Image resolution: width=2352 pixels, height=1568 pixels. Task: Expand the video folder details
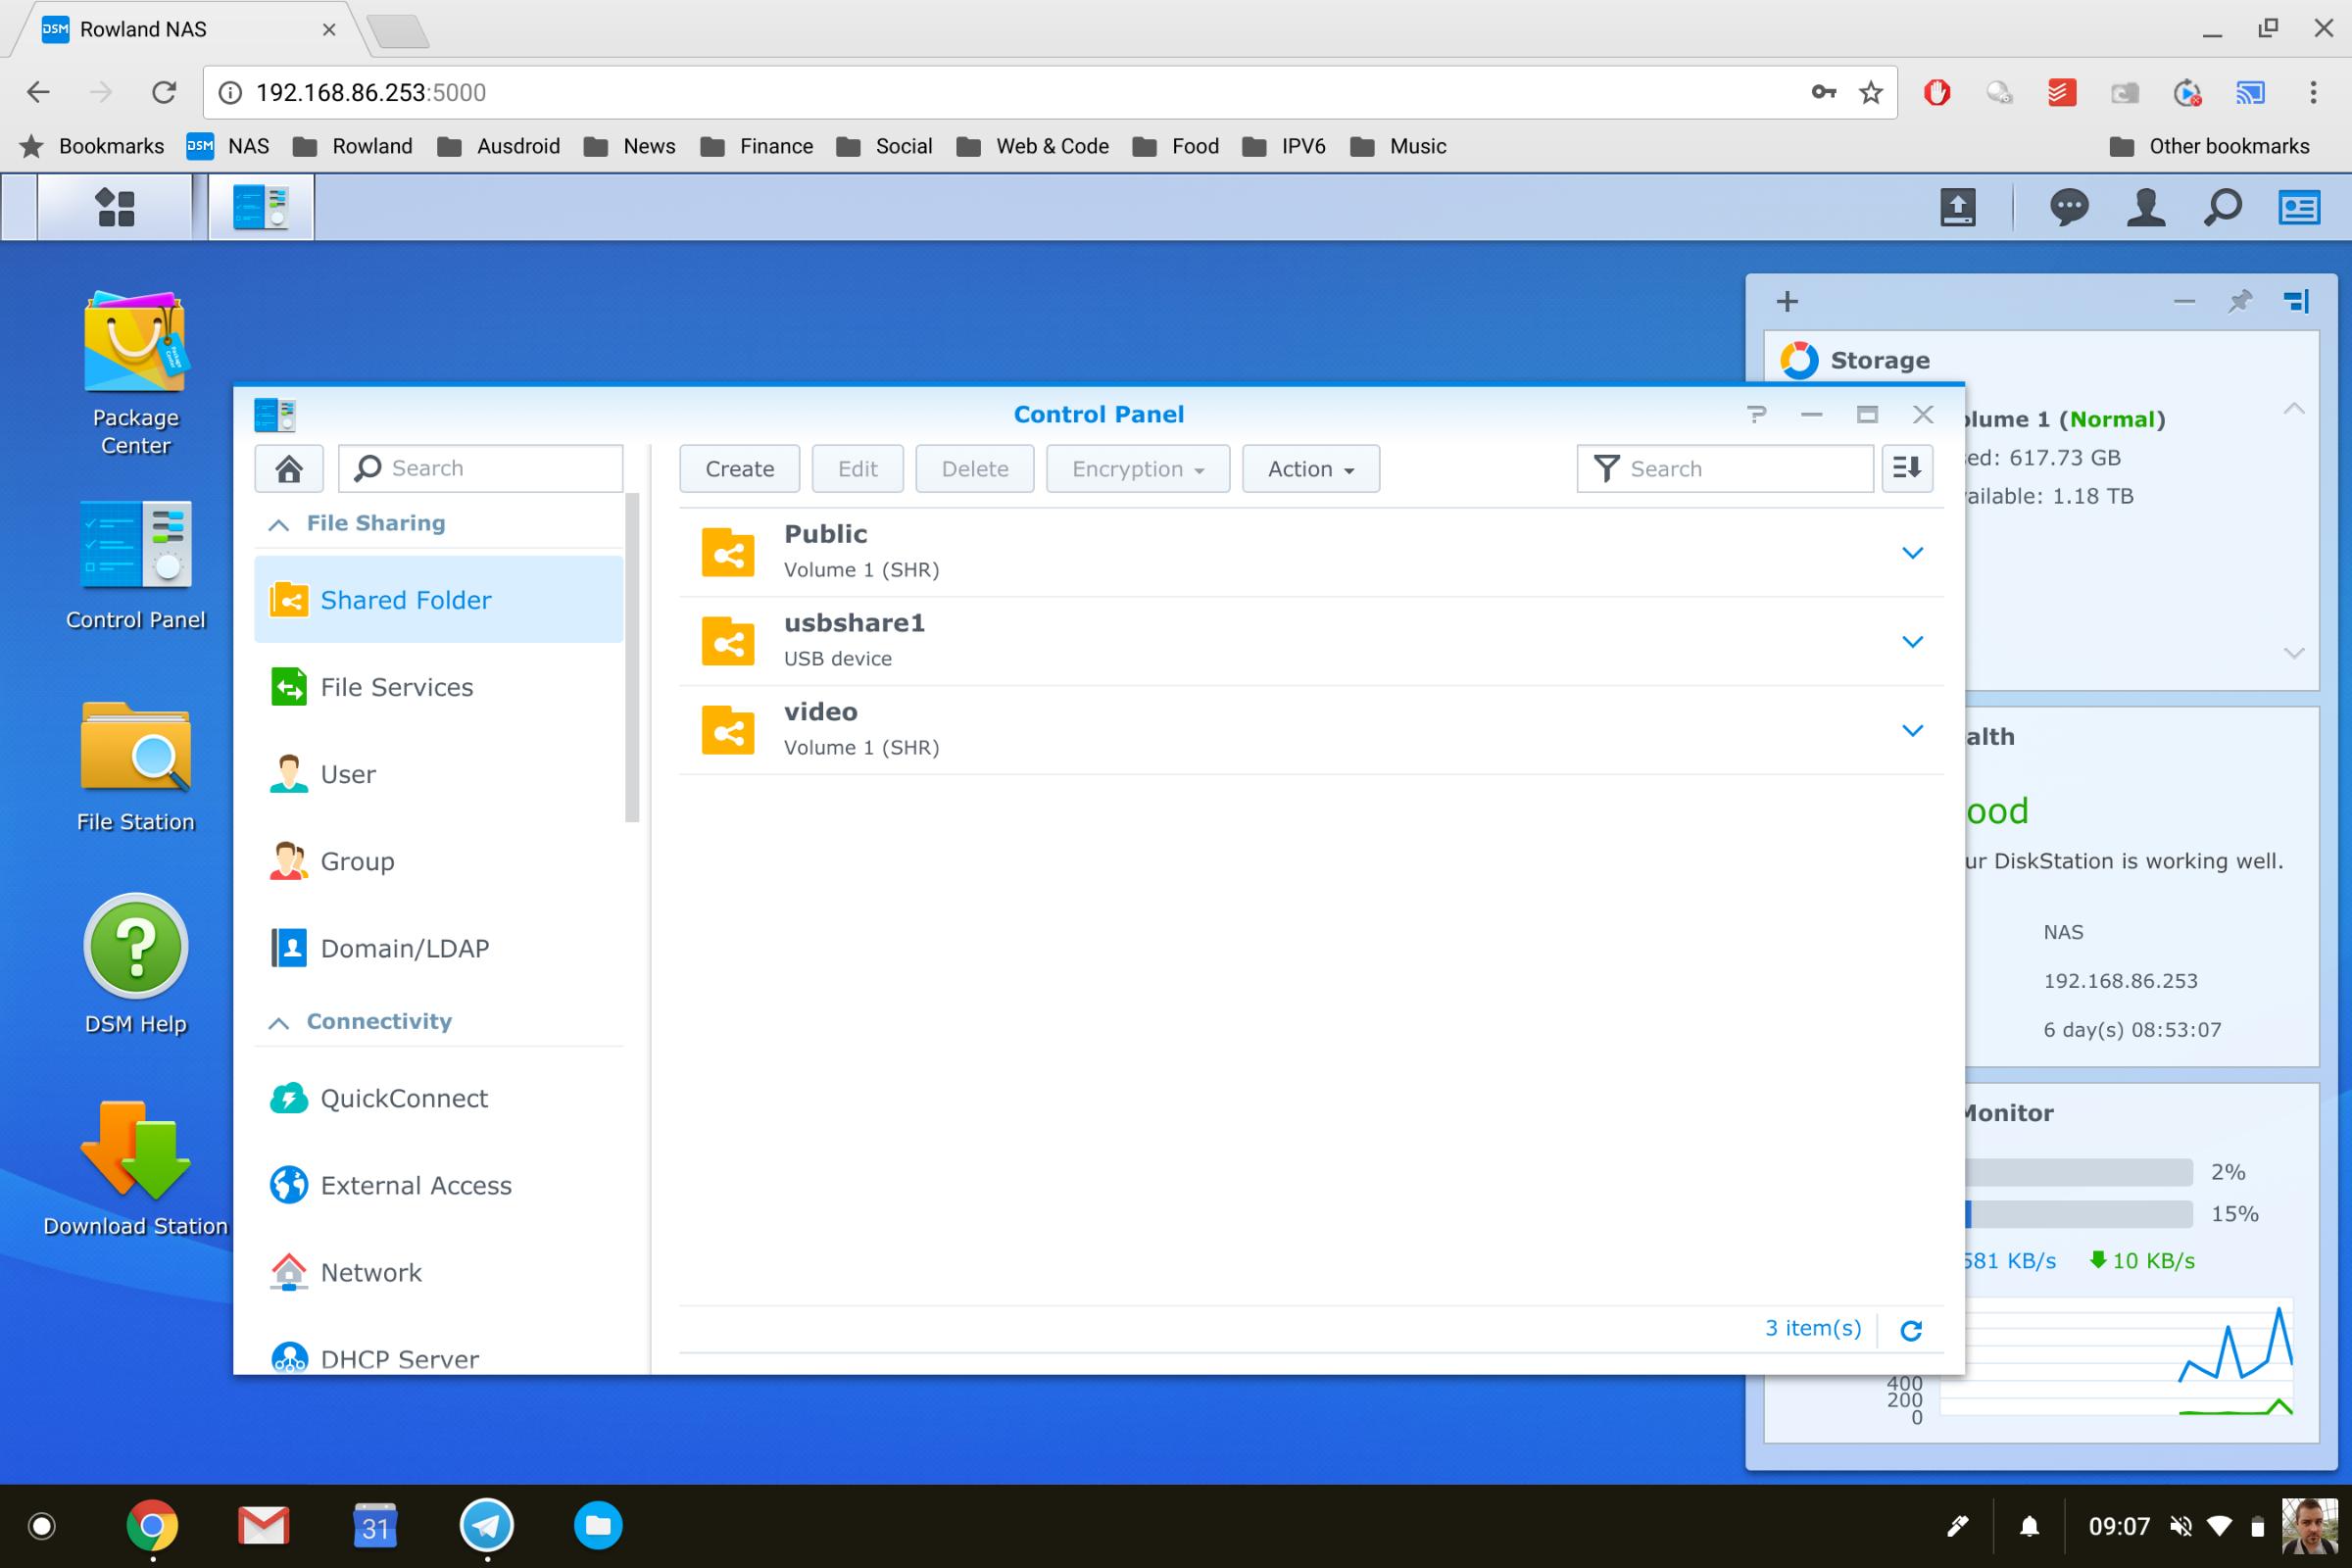pos(1912,731)
